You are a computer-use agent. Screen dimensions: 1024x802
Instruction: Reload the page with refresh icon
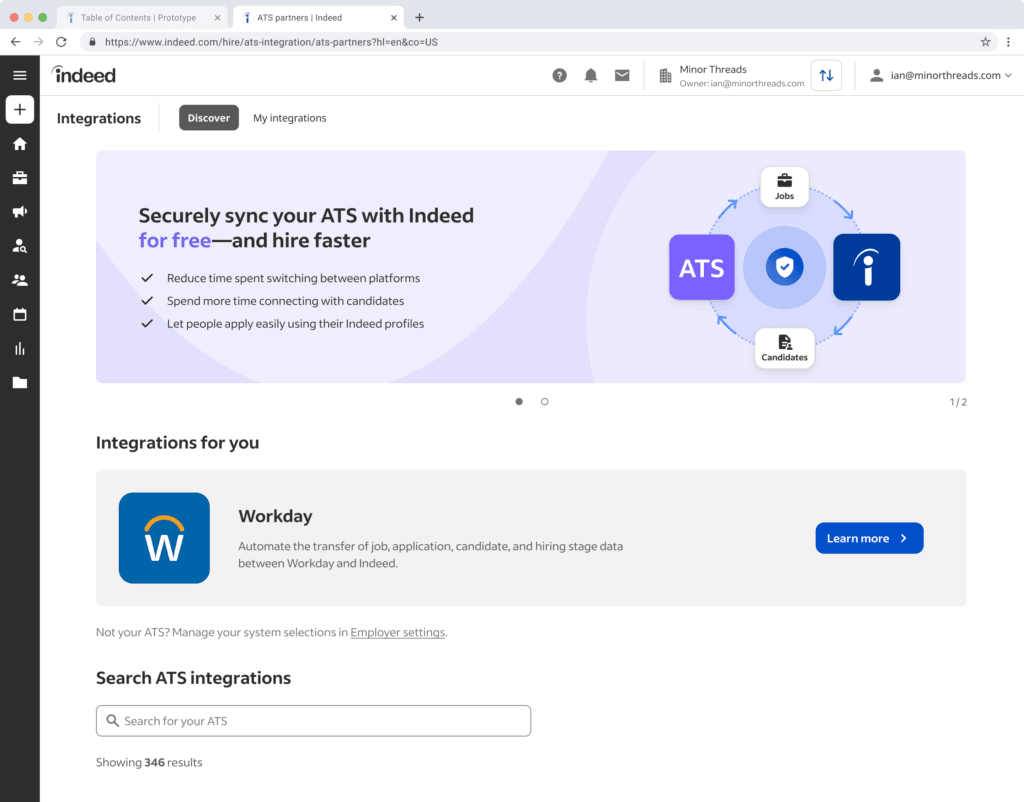pos(61,42)
